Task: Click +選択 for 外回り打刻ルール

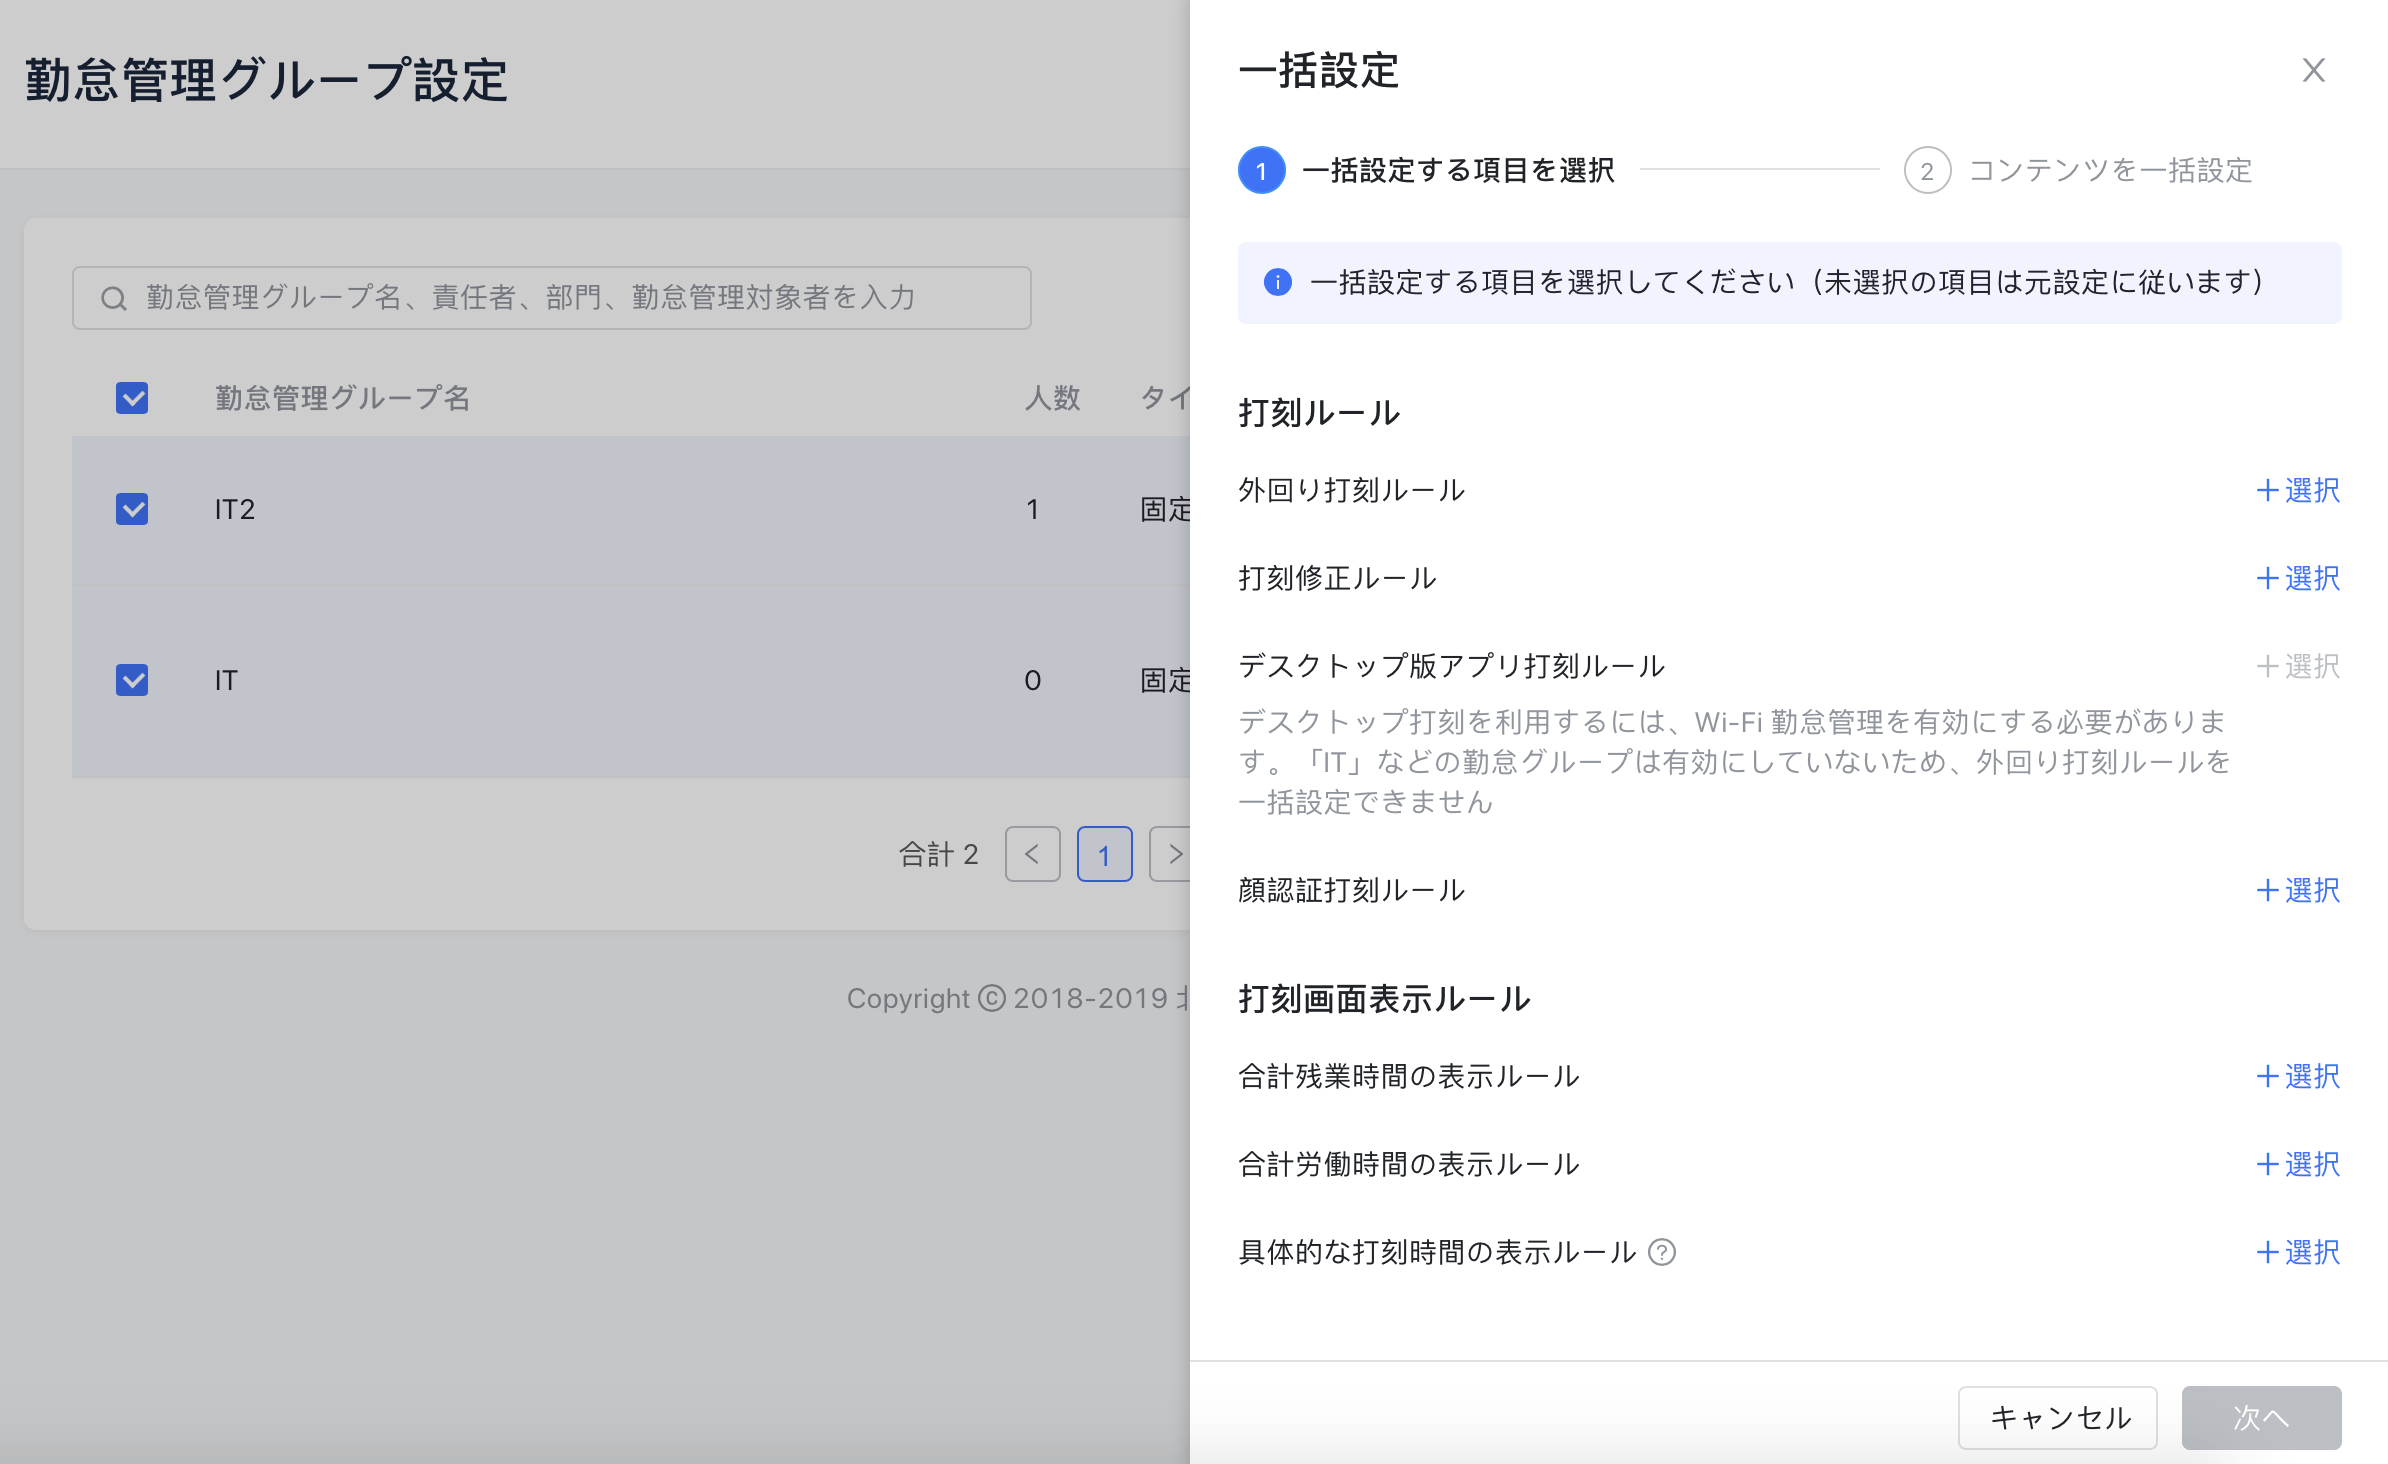Action: 2298,491
